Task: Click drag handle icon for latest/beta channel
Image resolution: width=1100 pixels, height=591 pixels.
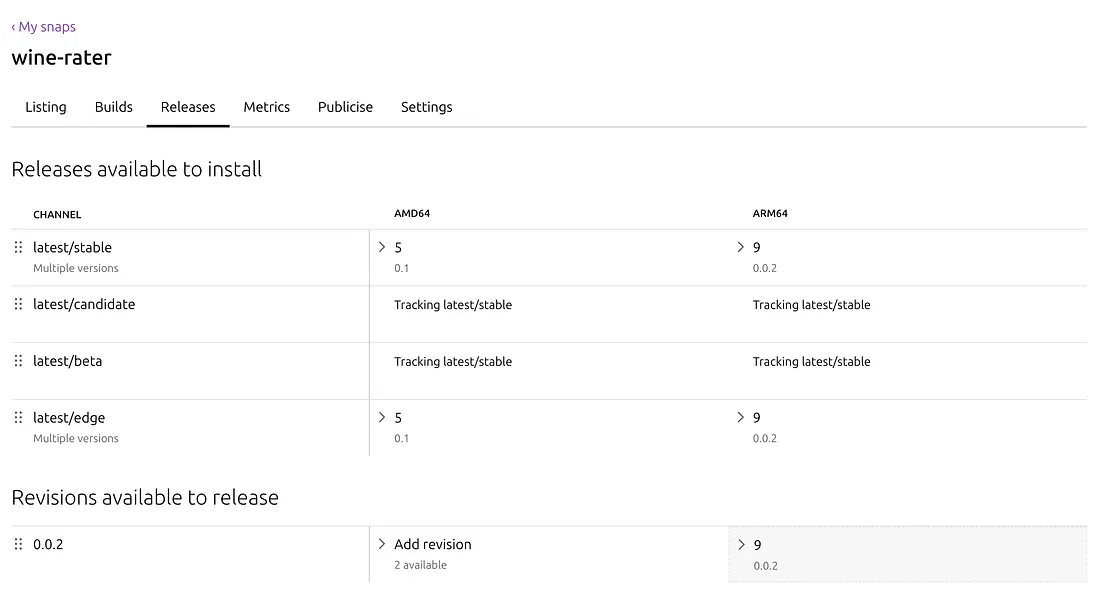Action: [18, 361]
